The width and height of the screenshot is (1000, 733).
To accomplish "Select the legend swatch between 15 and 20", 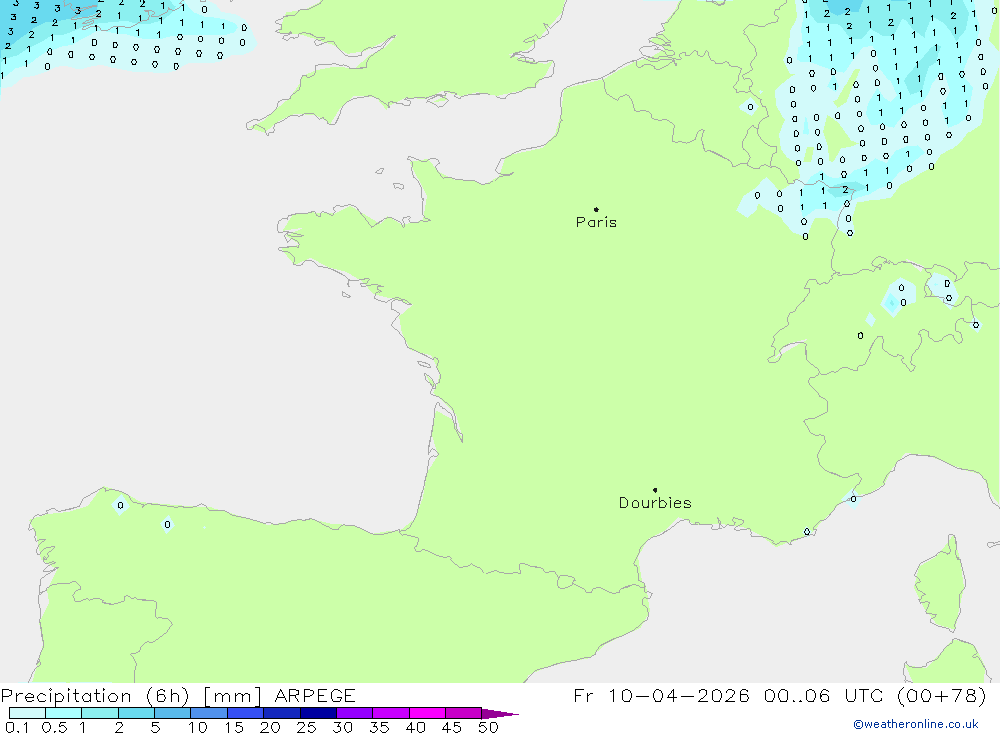I will point(246,713).
